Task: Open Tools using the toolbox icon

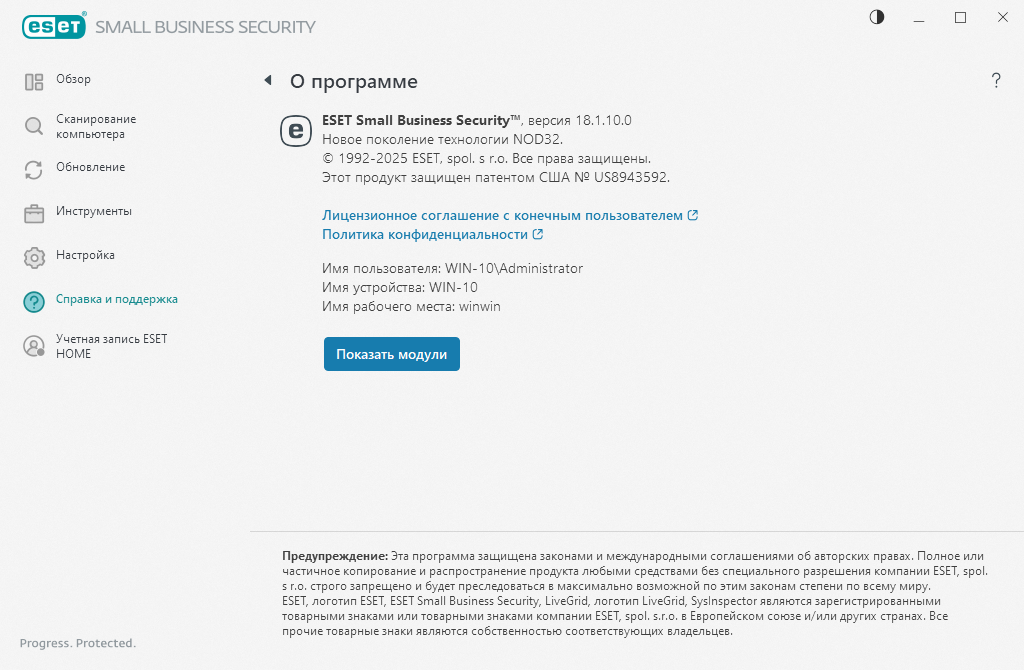Action: 34,212
